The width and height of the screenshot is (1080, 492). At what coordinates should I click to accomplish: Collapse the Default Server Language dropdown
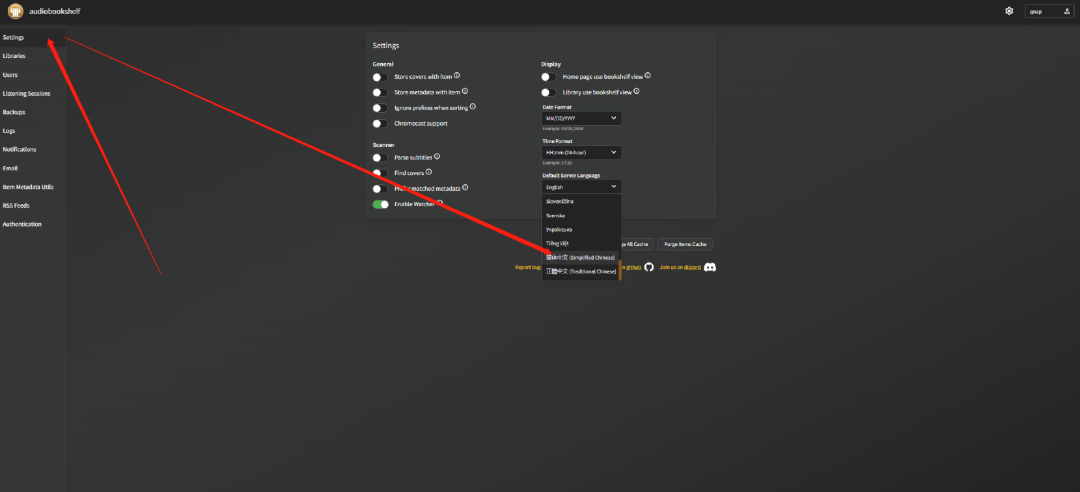point(581,187)
